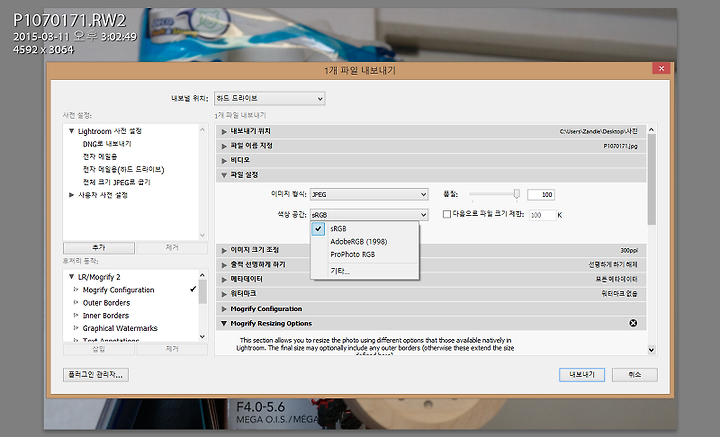Click scroll up arrow of post-process list

[202, 275]
